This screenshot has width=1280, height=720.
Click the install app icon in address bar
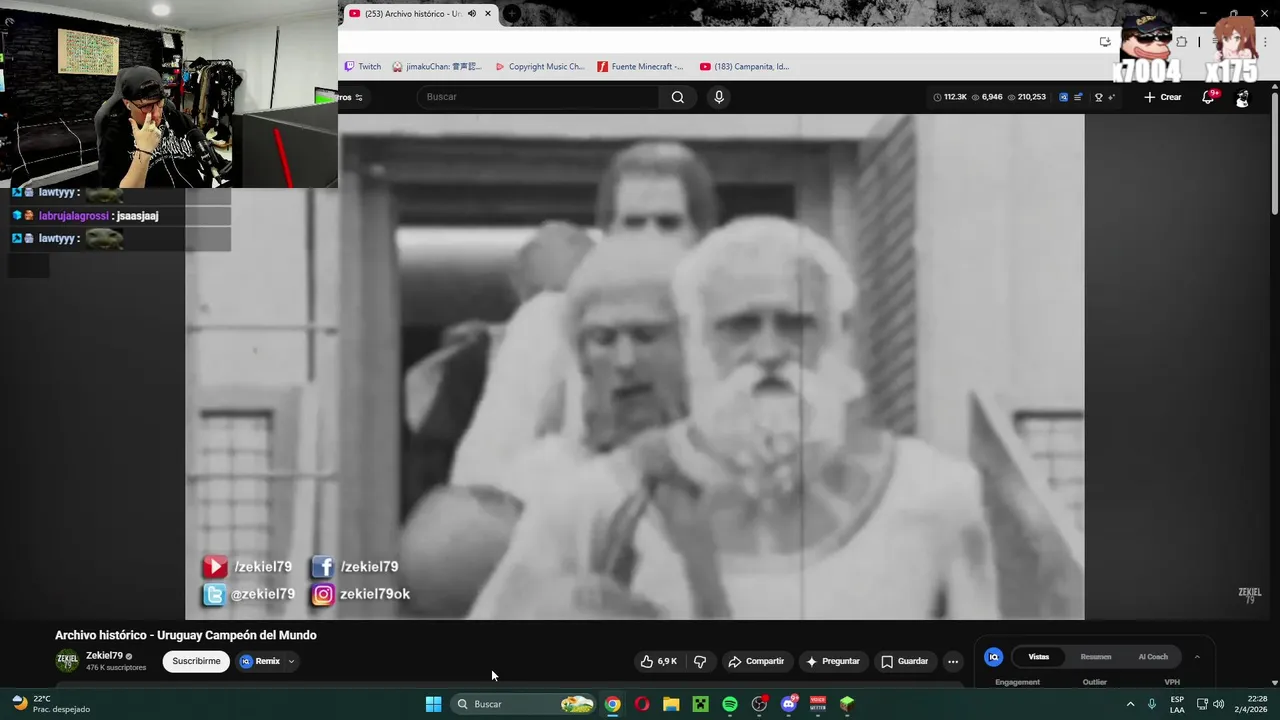(x=1105, y=42)
